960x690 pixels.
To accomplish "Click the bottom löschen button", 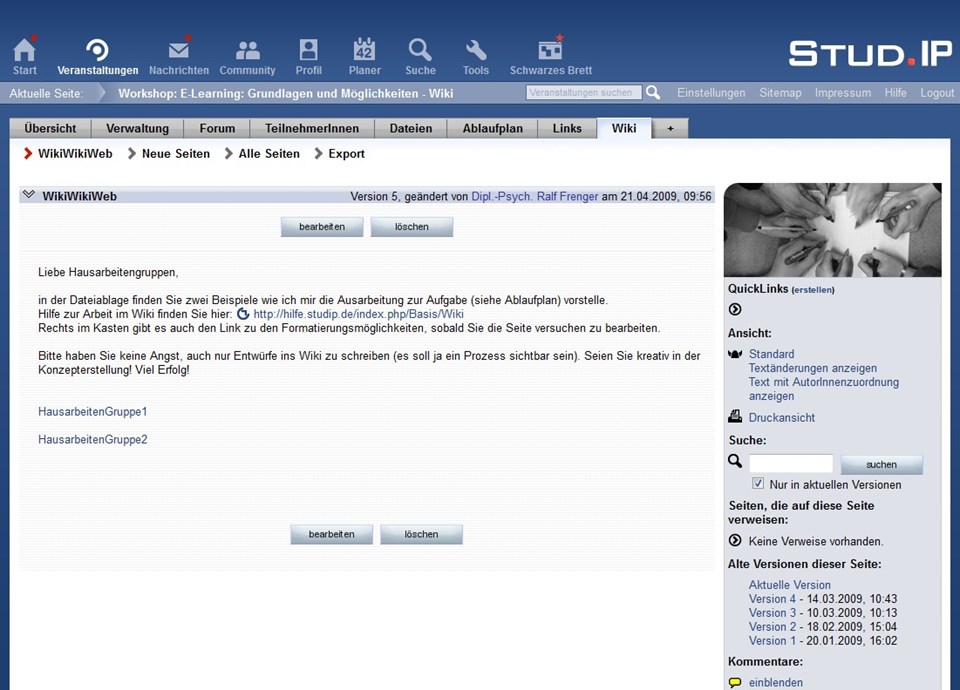I will pos(421,535).
